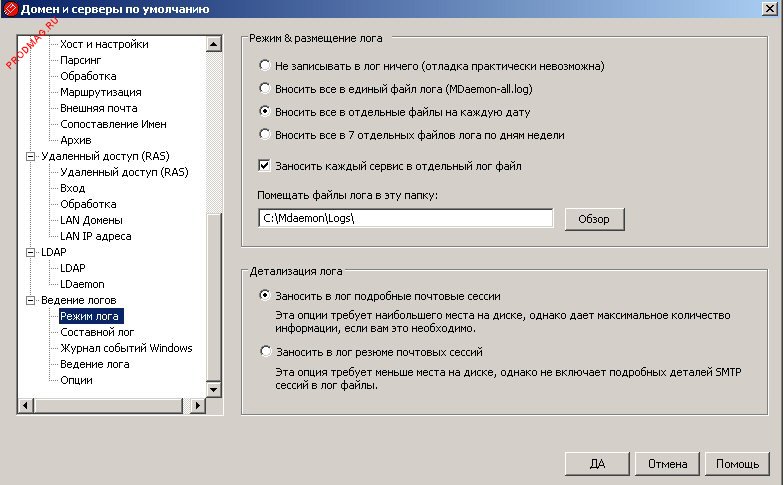Collapse the 'Ведение логов' tree node
Viewport: 784px width, 485px height.
[x=30, y=300]
